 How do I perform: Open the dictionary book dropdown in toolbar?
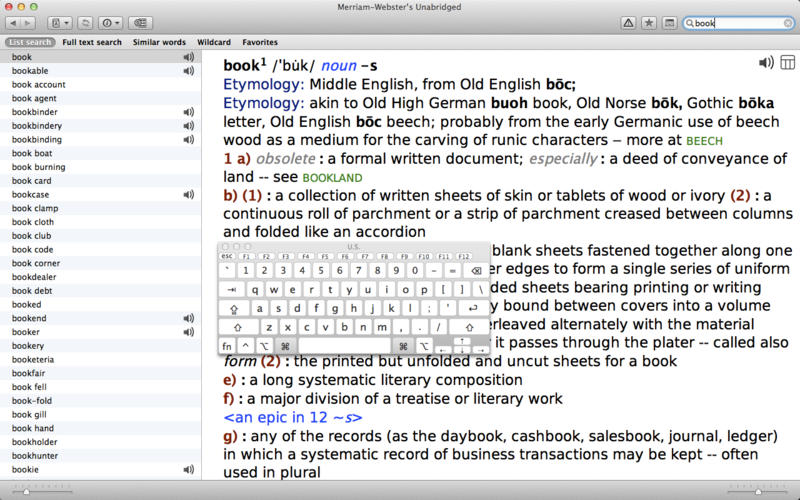point(60,22)
